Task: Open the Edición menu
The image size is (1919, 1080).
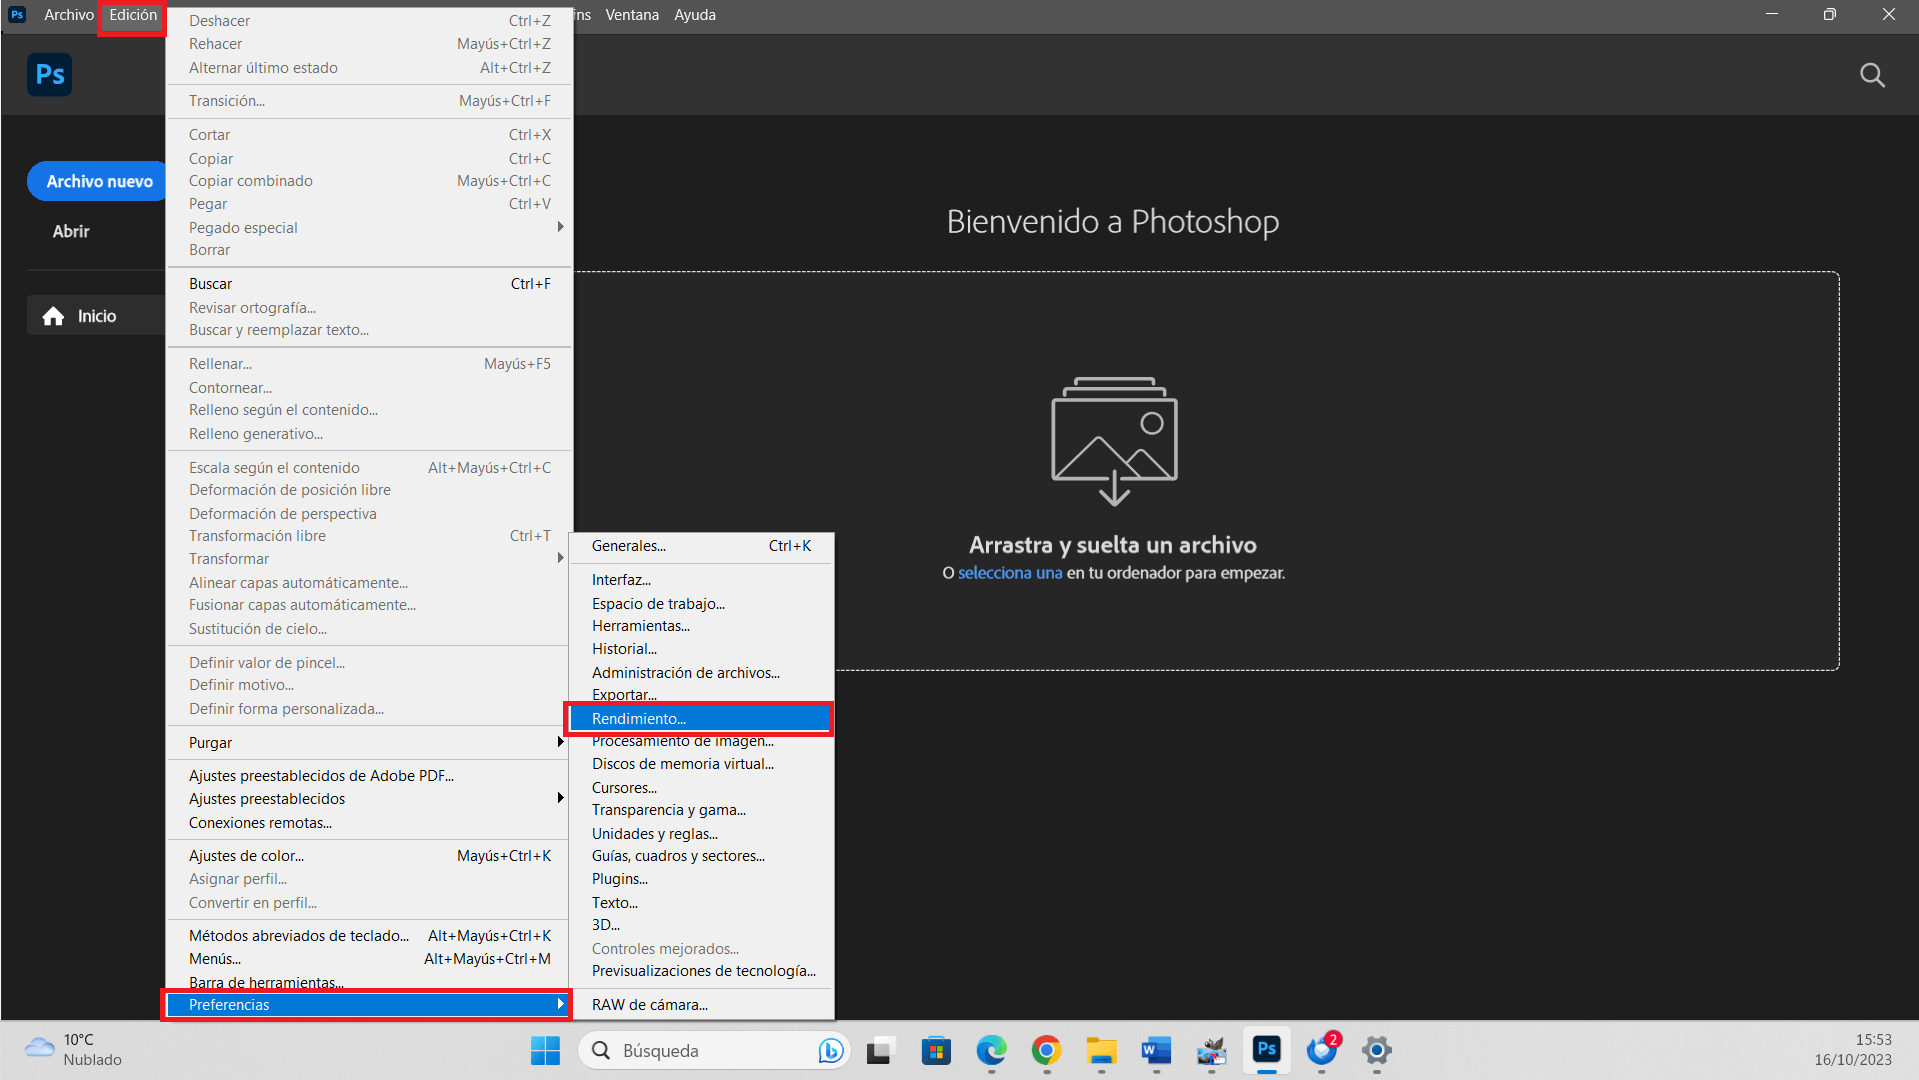Action: tap(133, 15)
